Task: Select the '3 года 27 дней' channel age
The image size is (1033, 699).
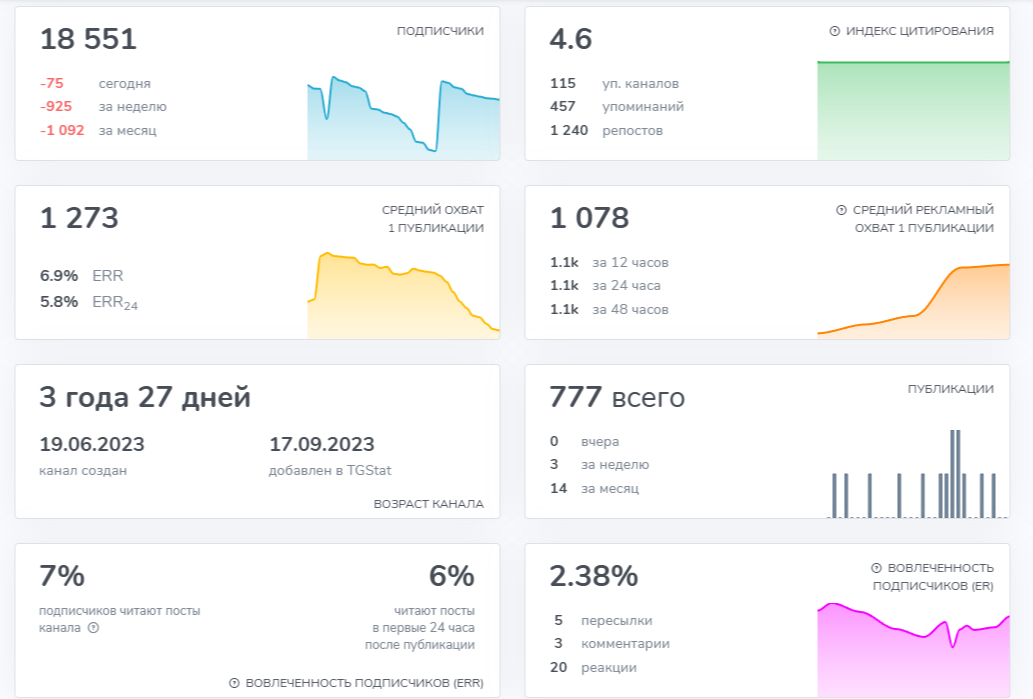Action: (x=145, y=397)
